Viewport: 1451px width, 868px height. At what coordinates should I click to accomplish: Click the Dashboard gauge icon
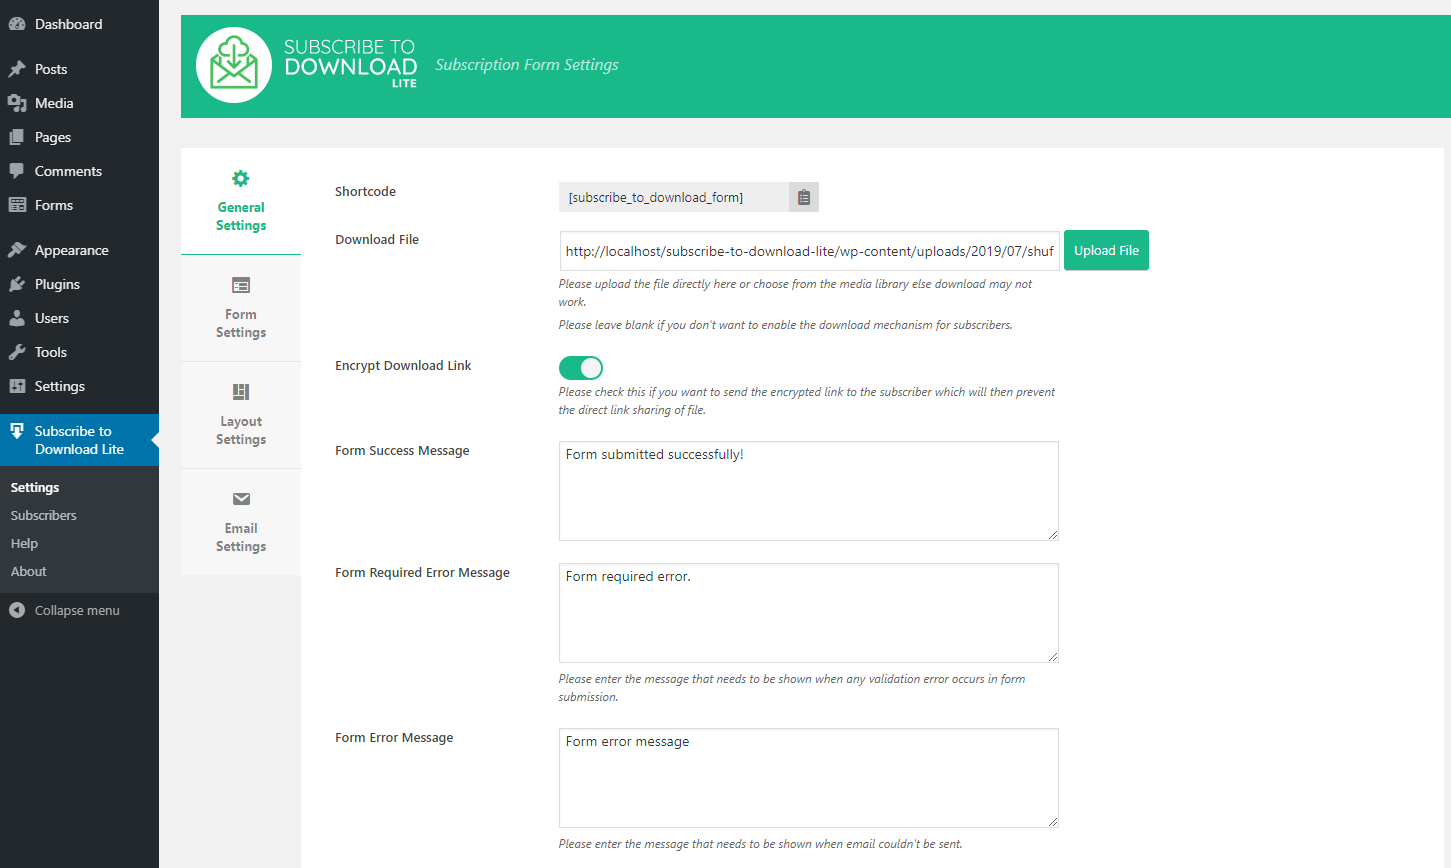(x=17, y=24)
